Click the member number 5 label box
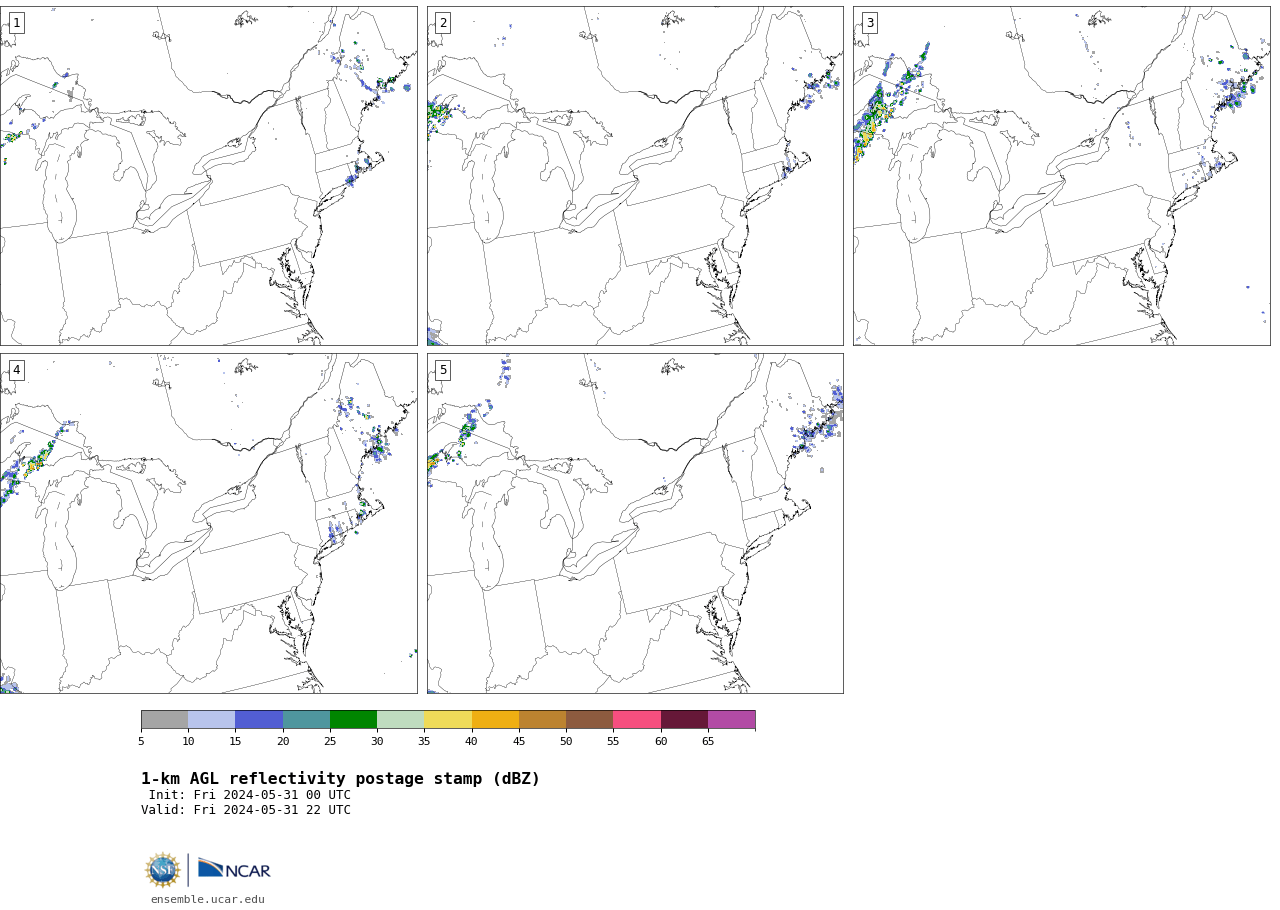The height and width of the screenshot is (910, 1280). click(x=443, y=370)
